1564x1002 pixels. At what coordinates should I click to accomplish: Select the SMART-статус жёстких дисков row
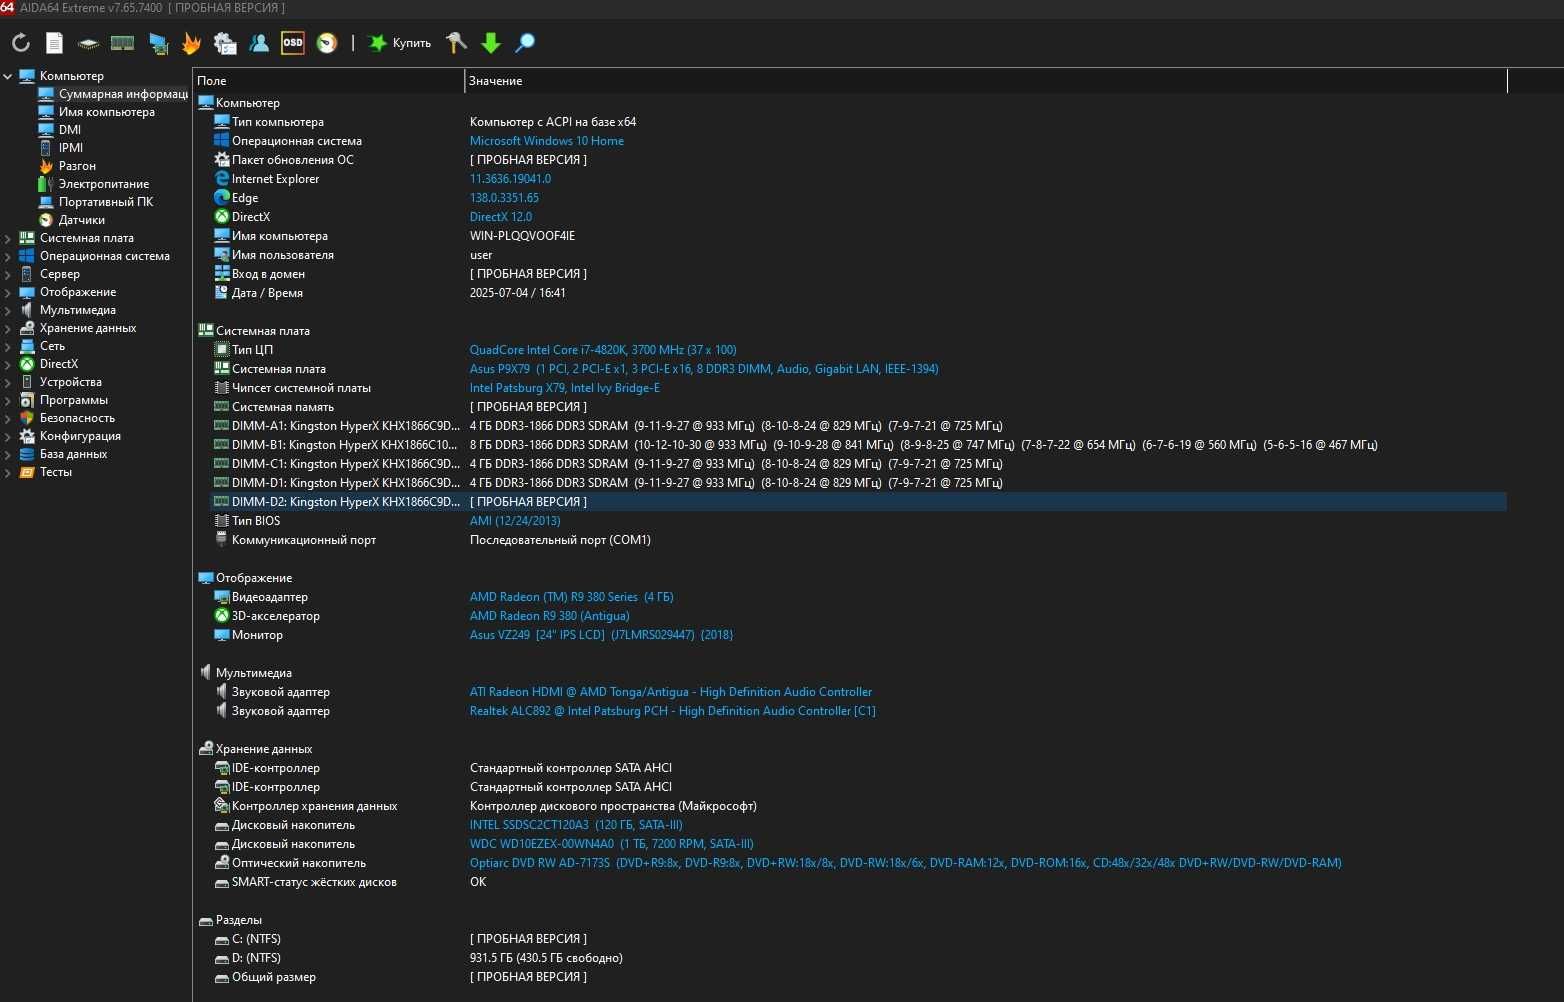[858, 882]
